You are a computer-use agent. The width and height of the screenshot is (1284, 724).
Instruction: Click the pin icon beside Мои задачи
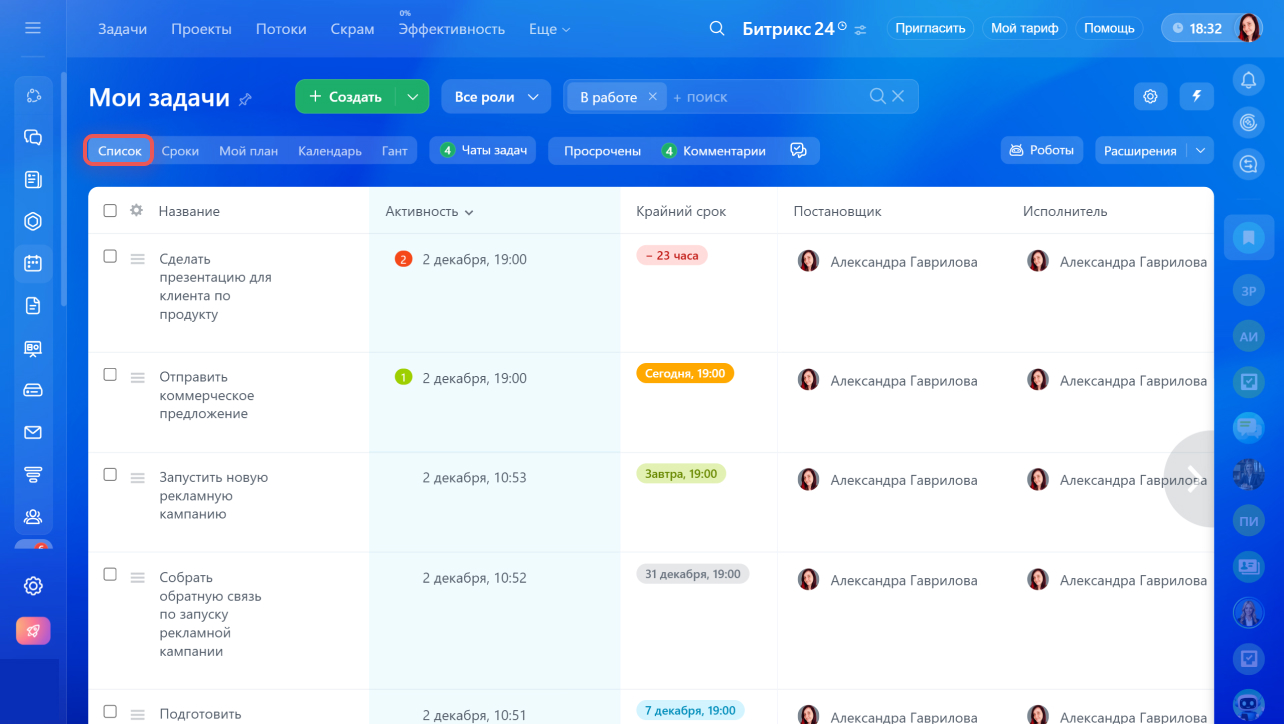[x=245, y=99]
